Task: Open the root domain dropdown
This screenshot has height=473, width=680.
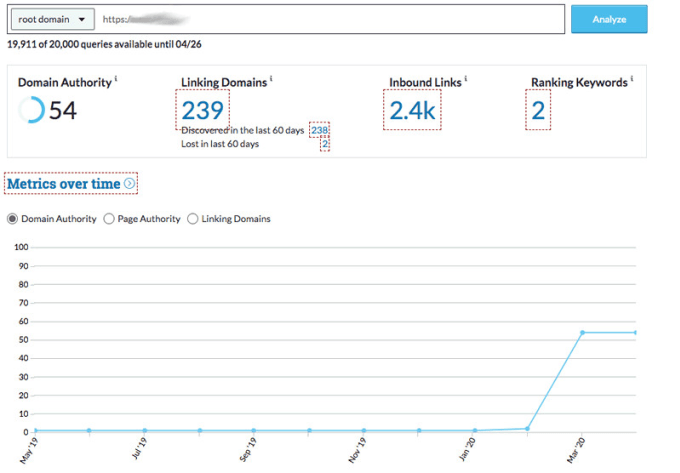Action: pyautogui.click(x=53, y=19)
